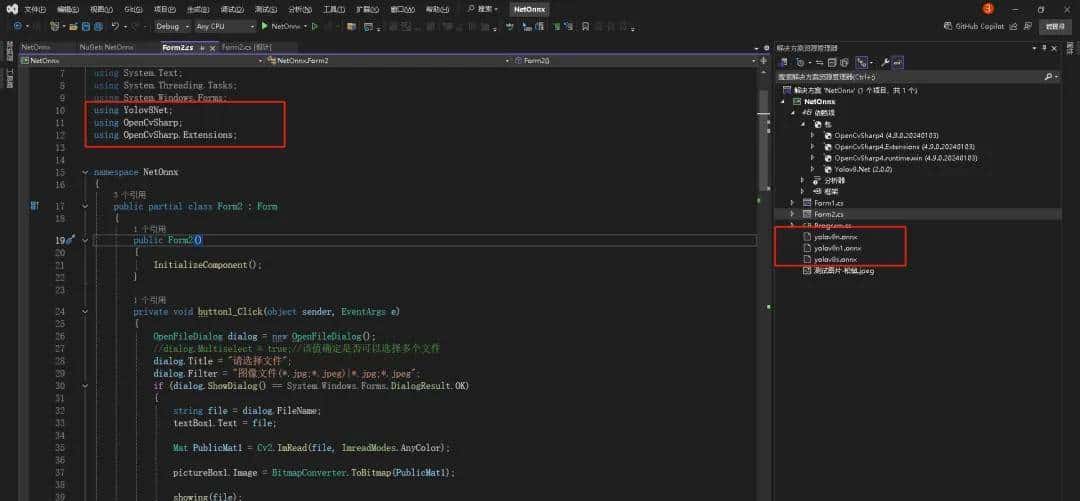Switch to the Form2.cs [设计] tab
Viewport: 1080px width, 501px height.
[247, 47]
